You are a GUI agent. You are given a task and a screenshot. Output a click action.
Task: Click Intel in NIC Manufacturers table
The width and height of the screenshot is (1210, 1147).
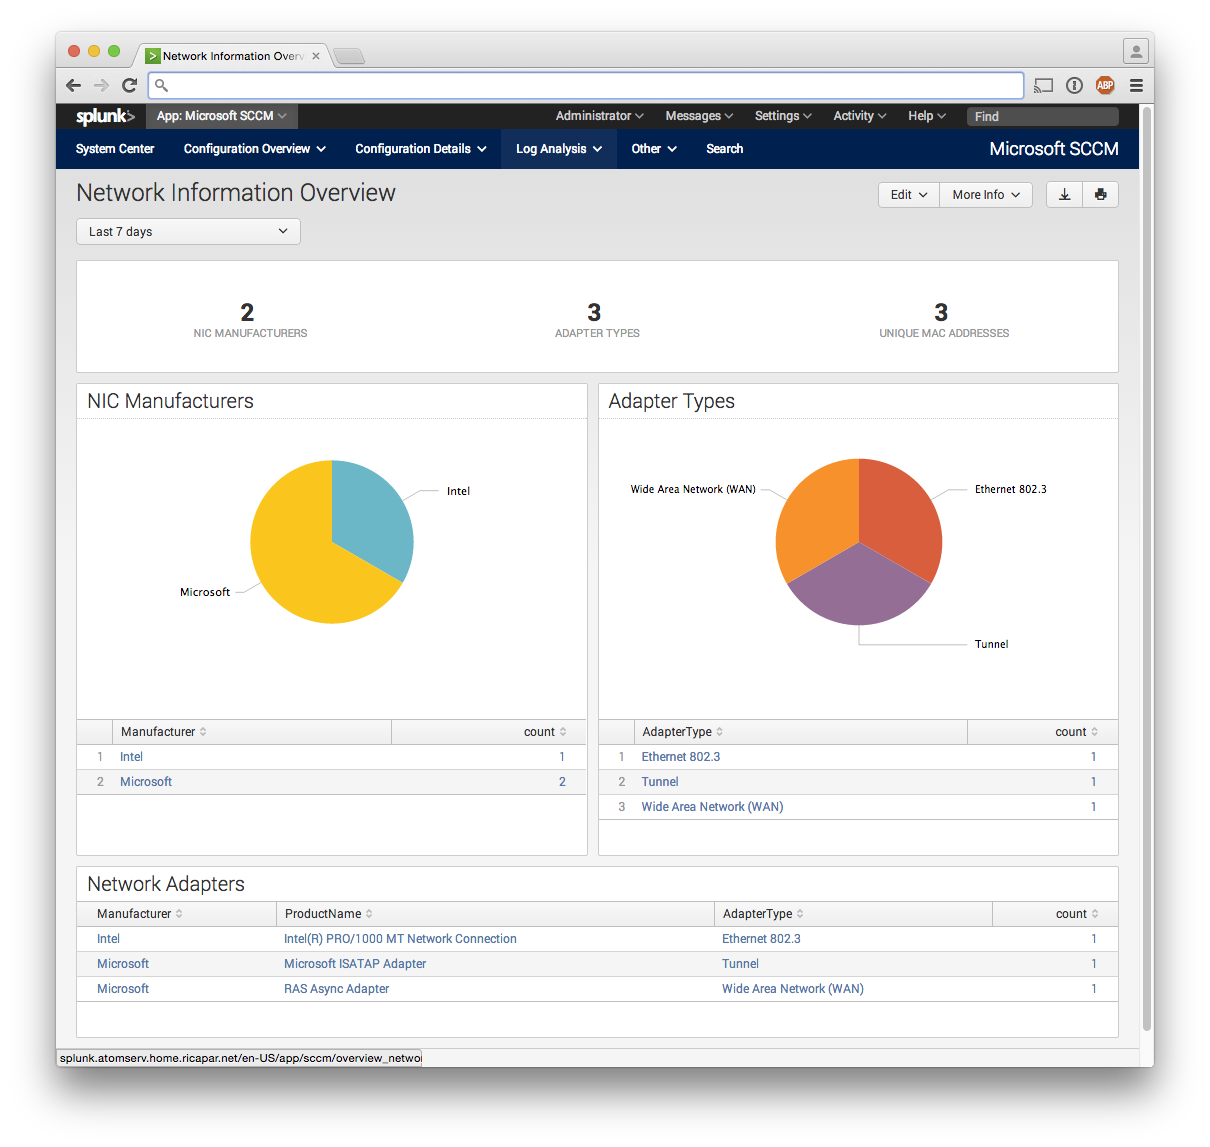tap(131, 757)
